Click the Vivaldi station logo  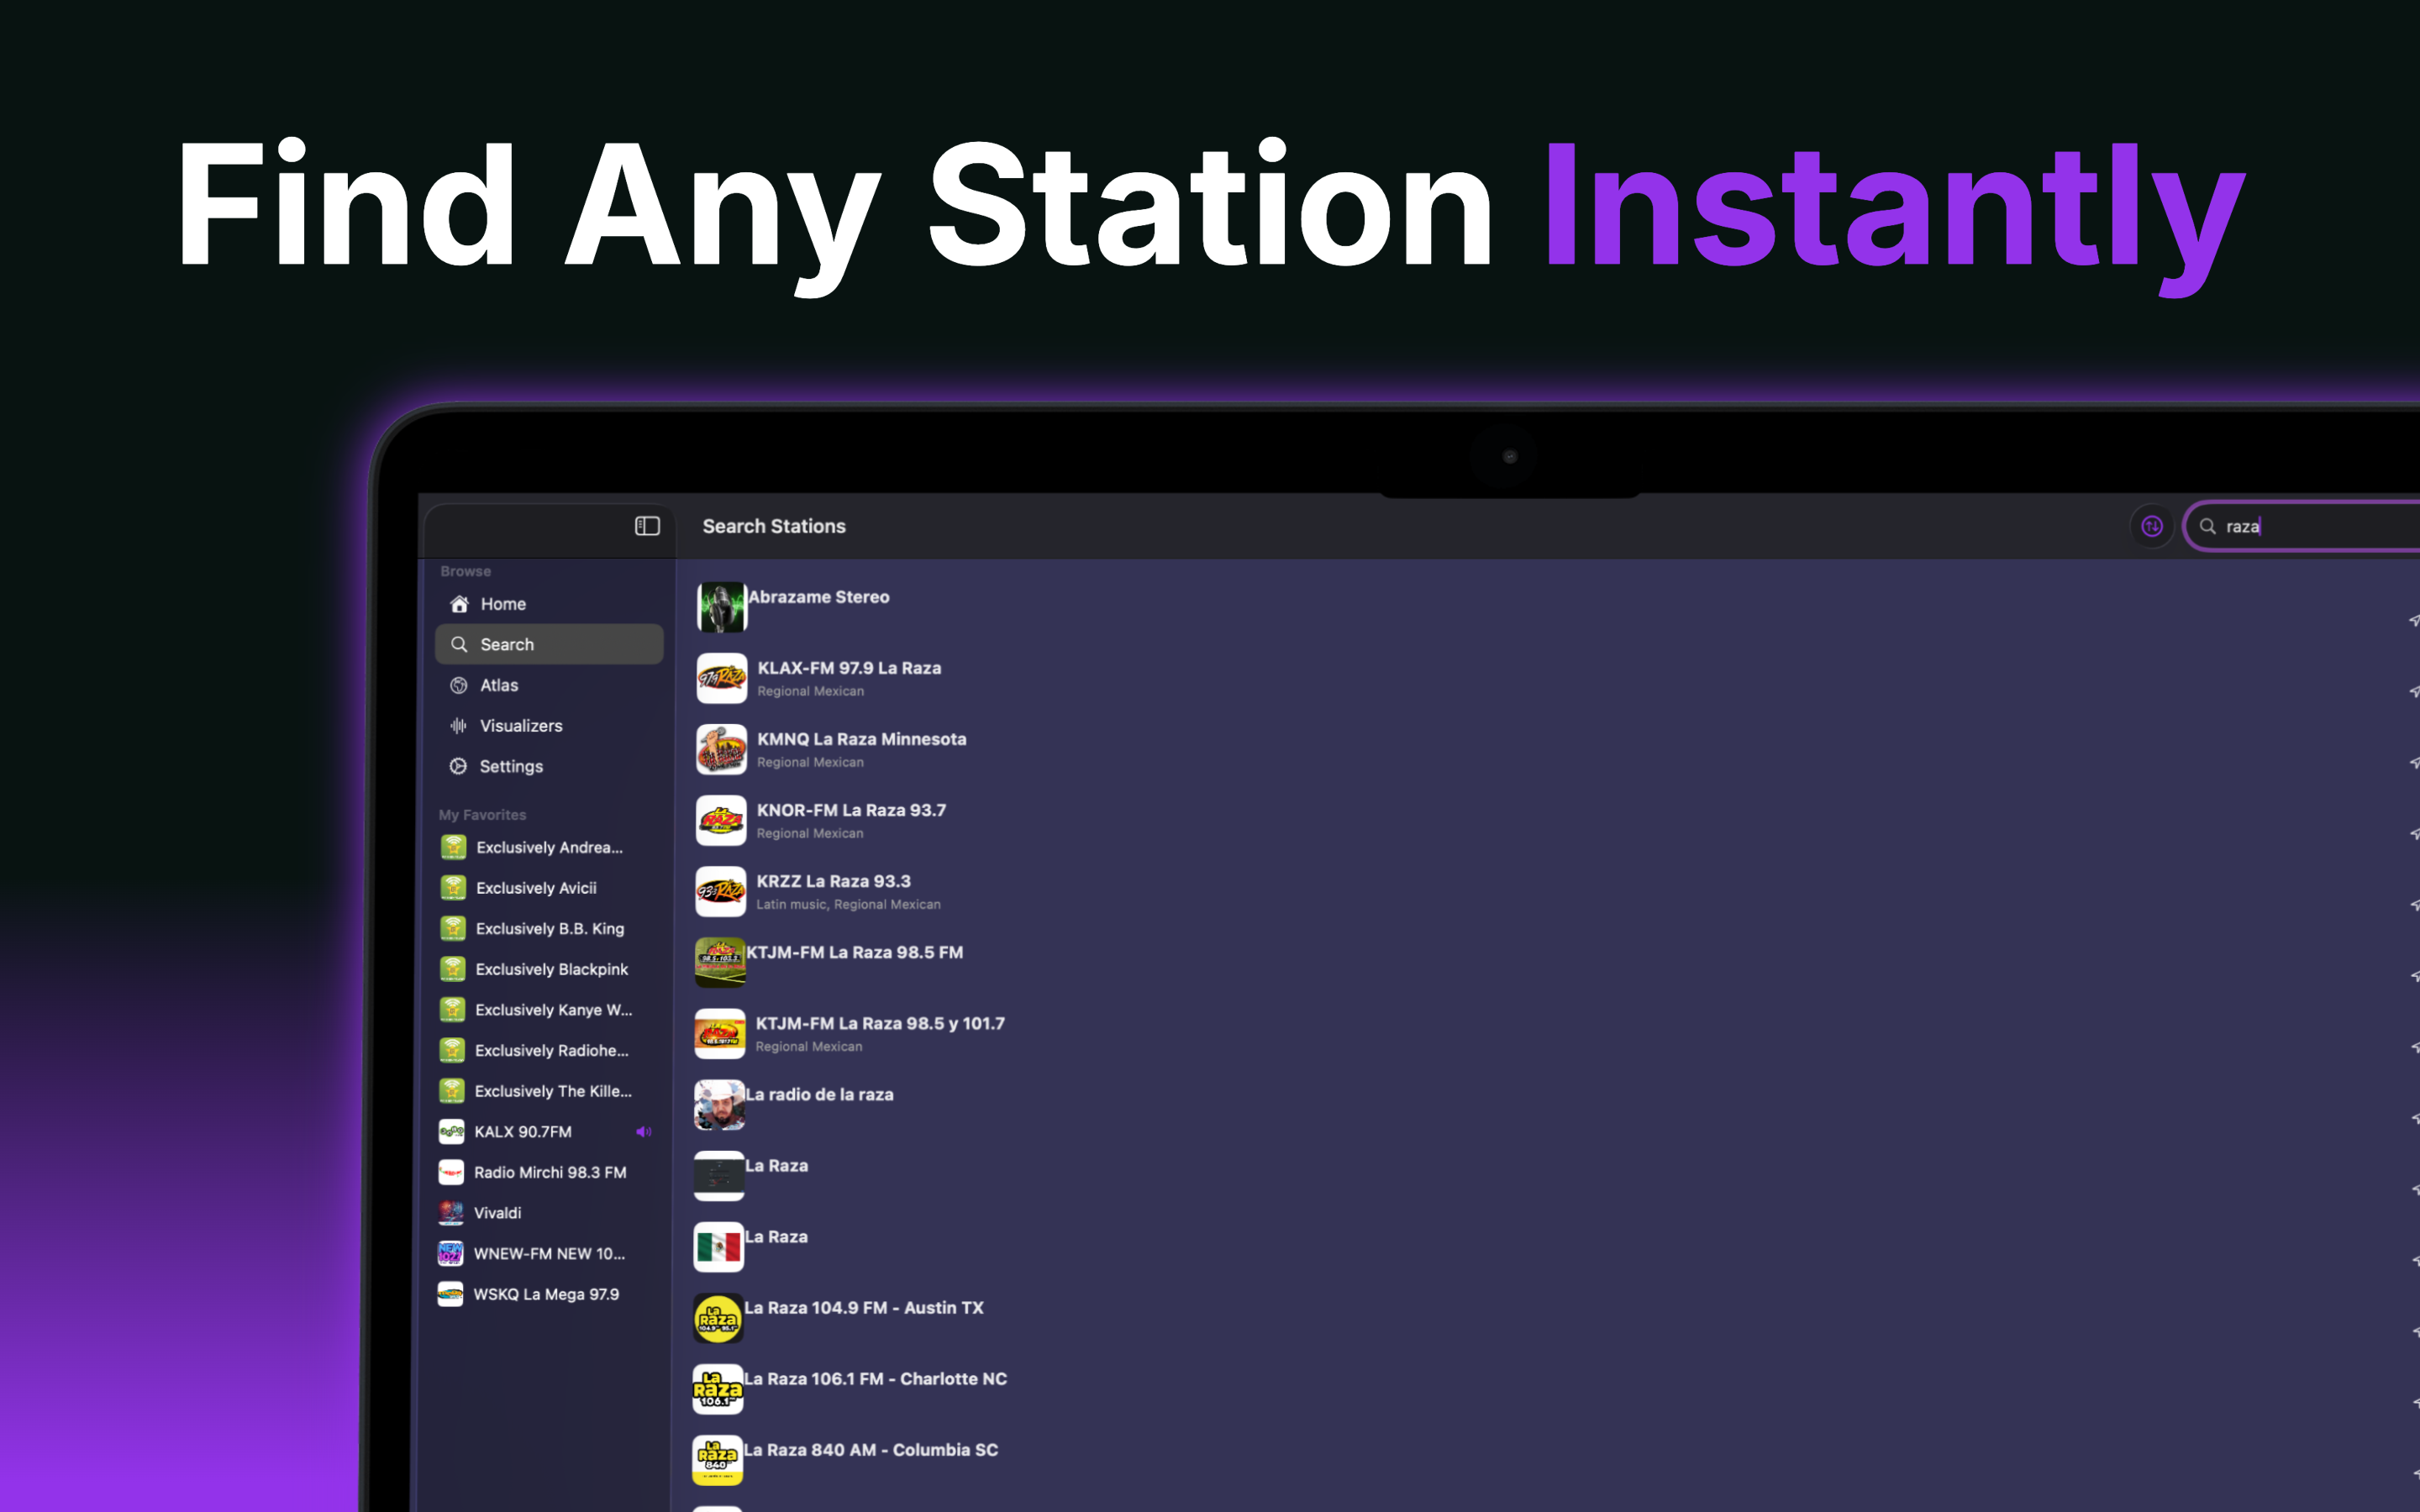point(451,1213)
